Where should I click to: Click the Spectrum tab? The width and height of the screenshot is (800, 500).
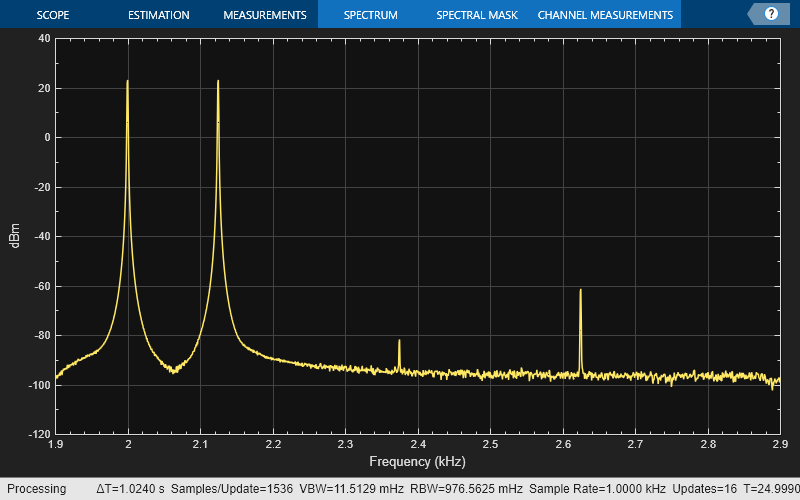click(370, 15)
